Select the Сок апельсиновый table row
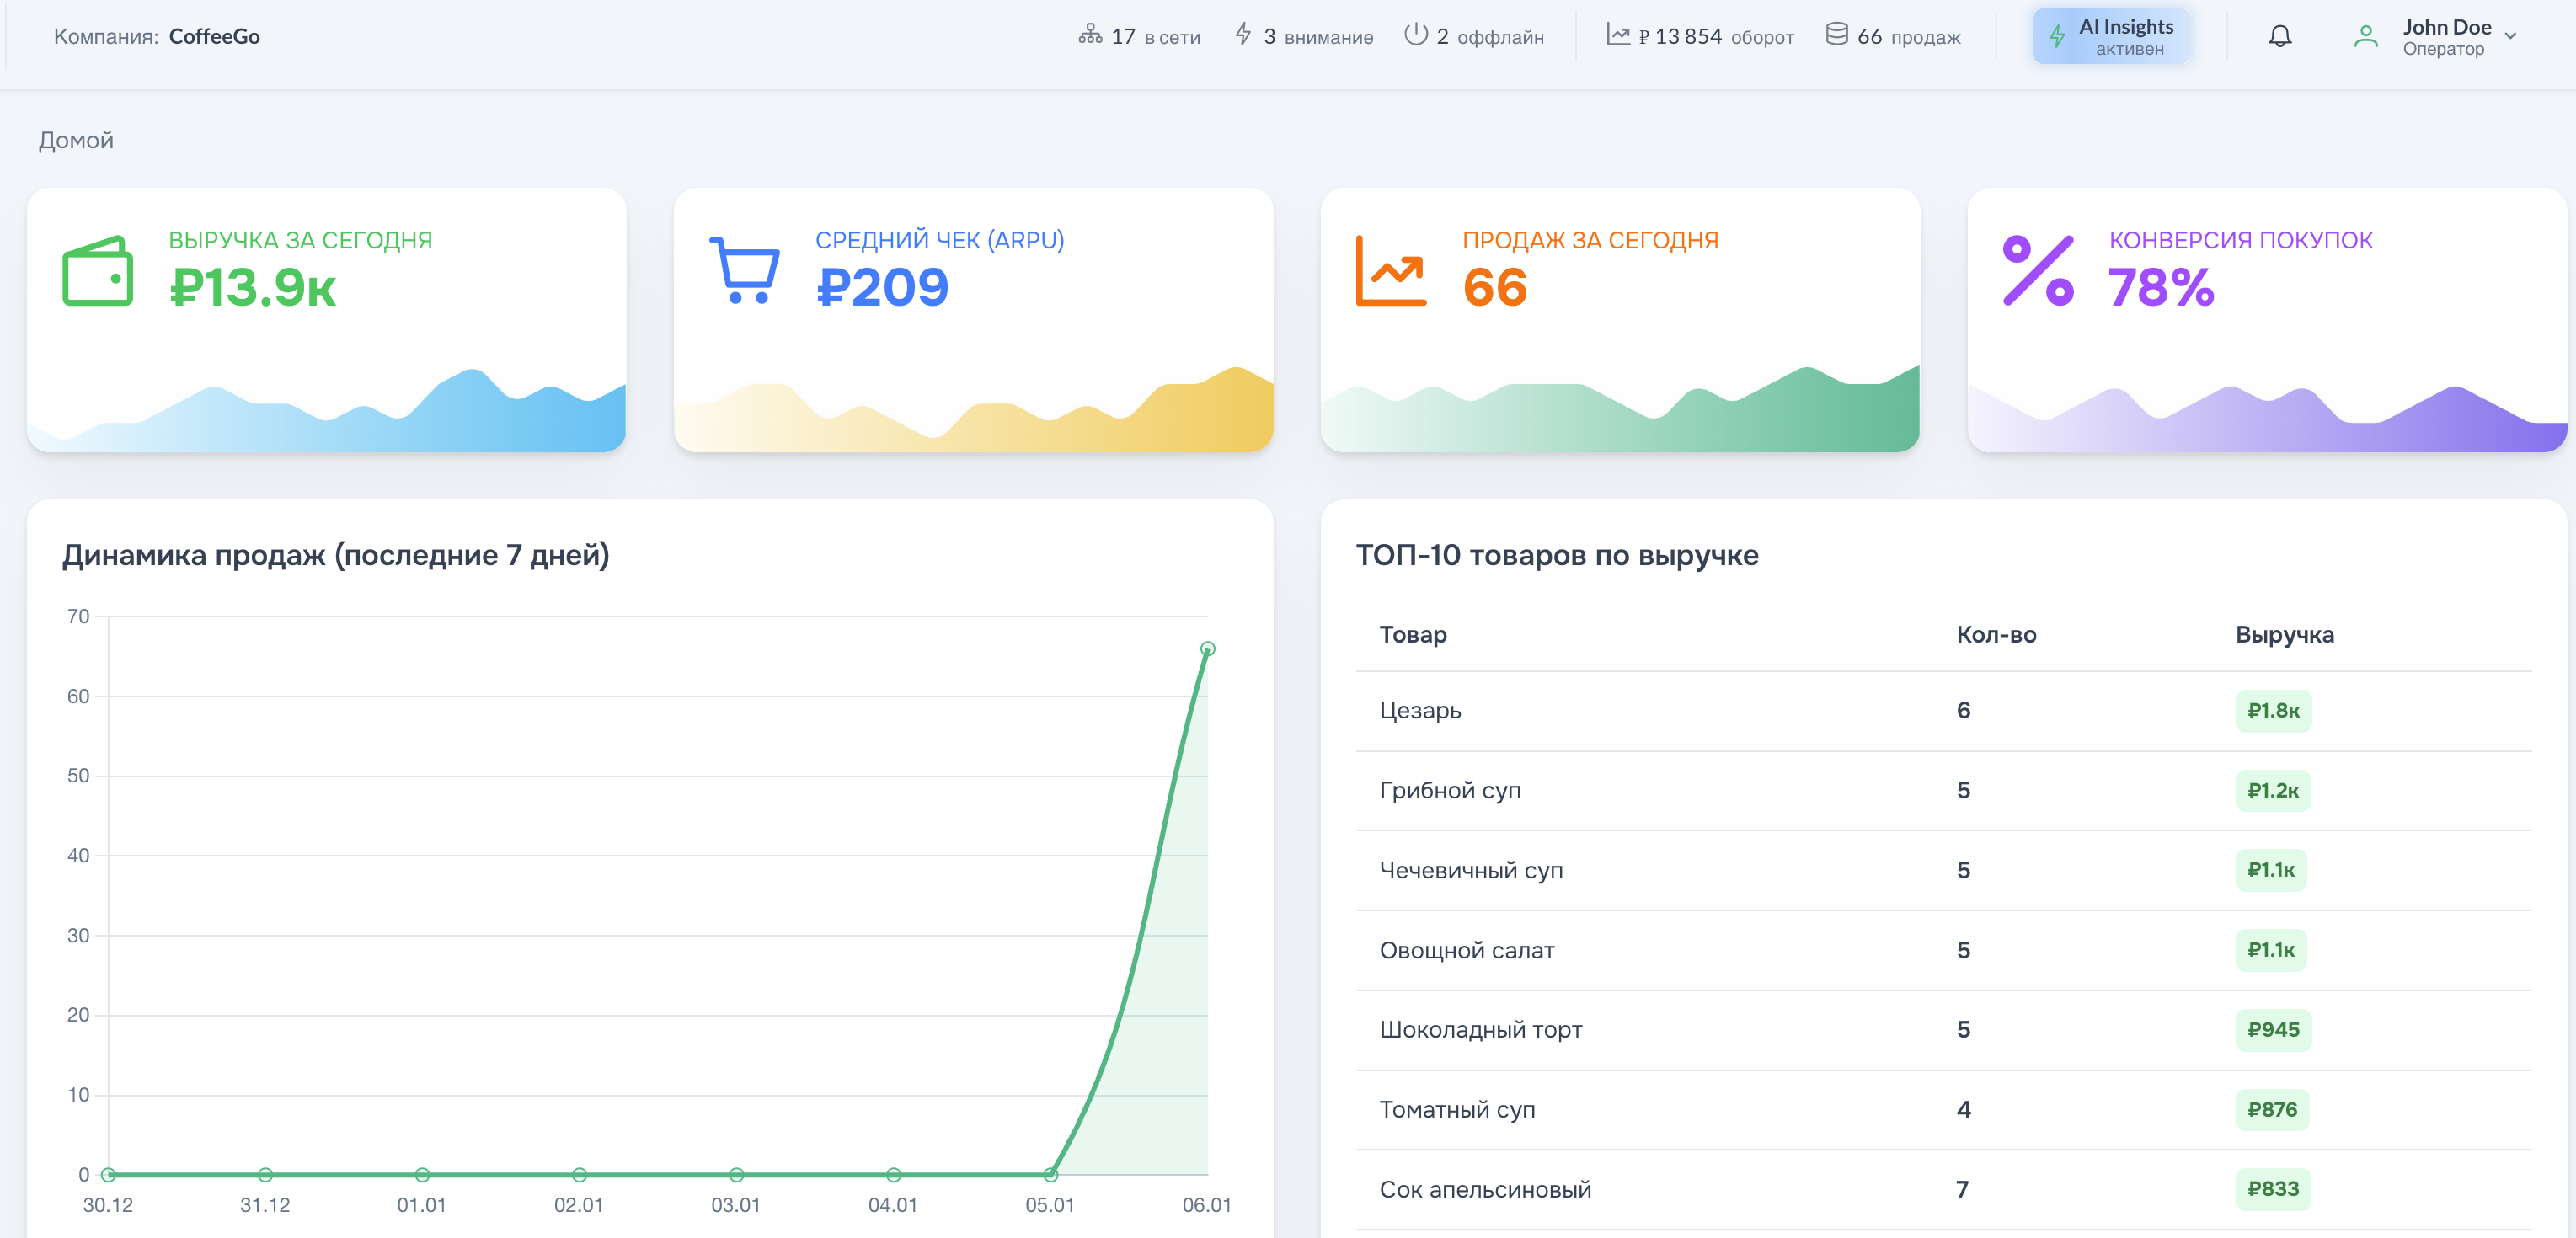This screenshot has height=1238, width=2576. (x=1485, y=1189)
